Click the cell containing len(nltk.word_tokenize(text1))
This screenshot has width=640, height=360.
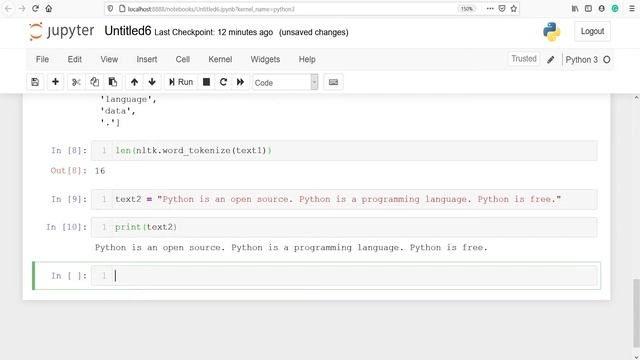[x=344, y=151]
